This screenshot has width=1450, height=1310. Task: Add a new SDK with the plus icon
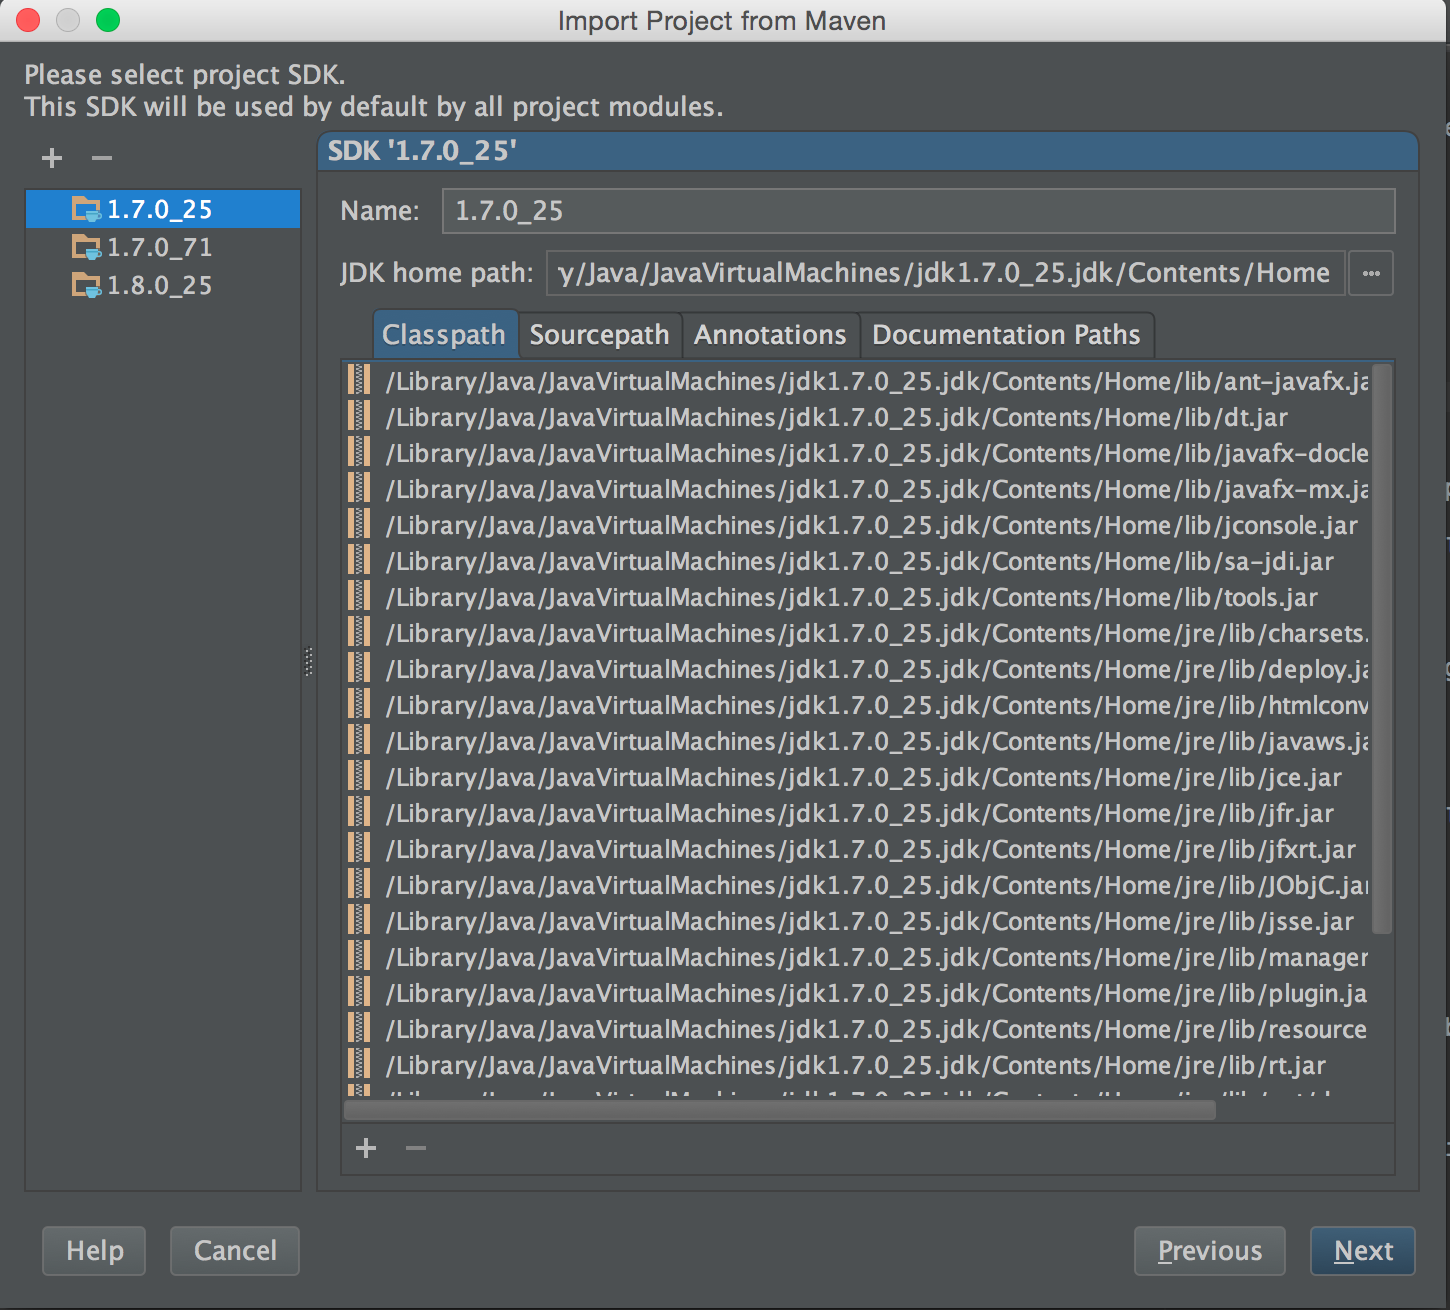[x=50, y=157]
